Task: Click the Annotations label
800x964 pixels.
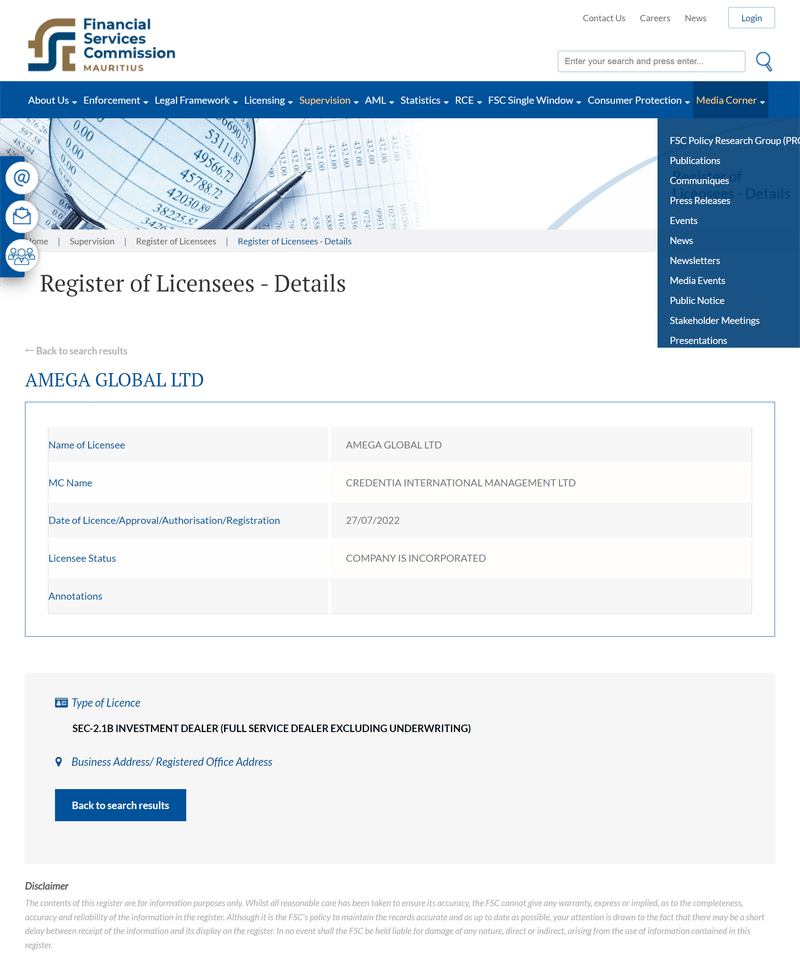Action: (x=76, y=596)
